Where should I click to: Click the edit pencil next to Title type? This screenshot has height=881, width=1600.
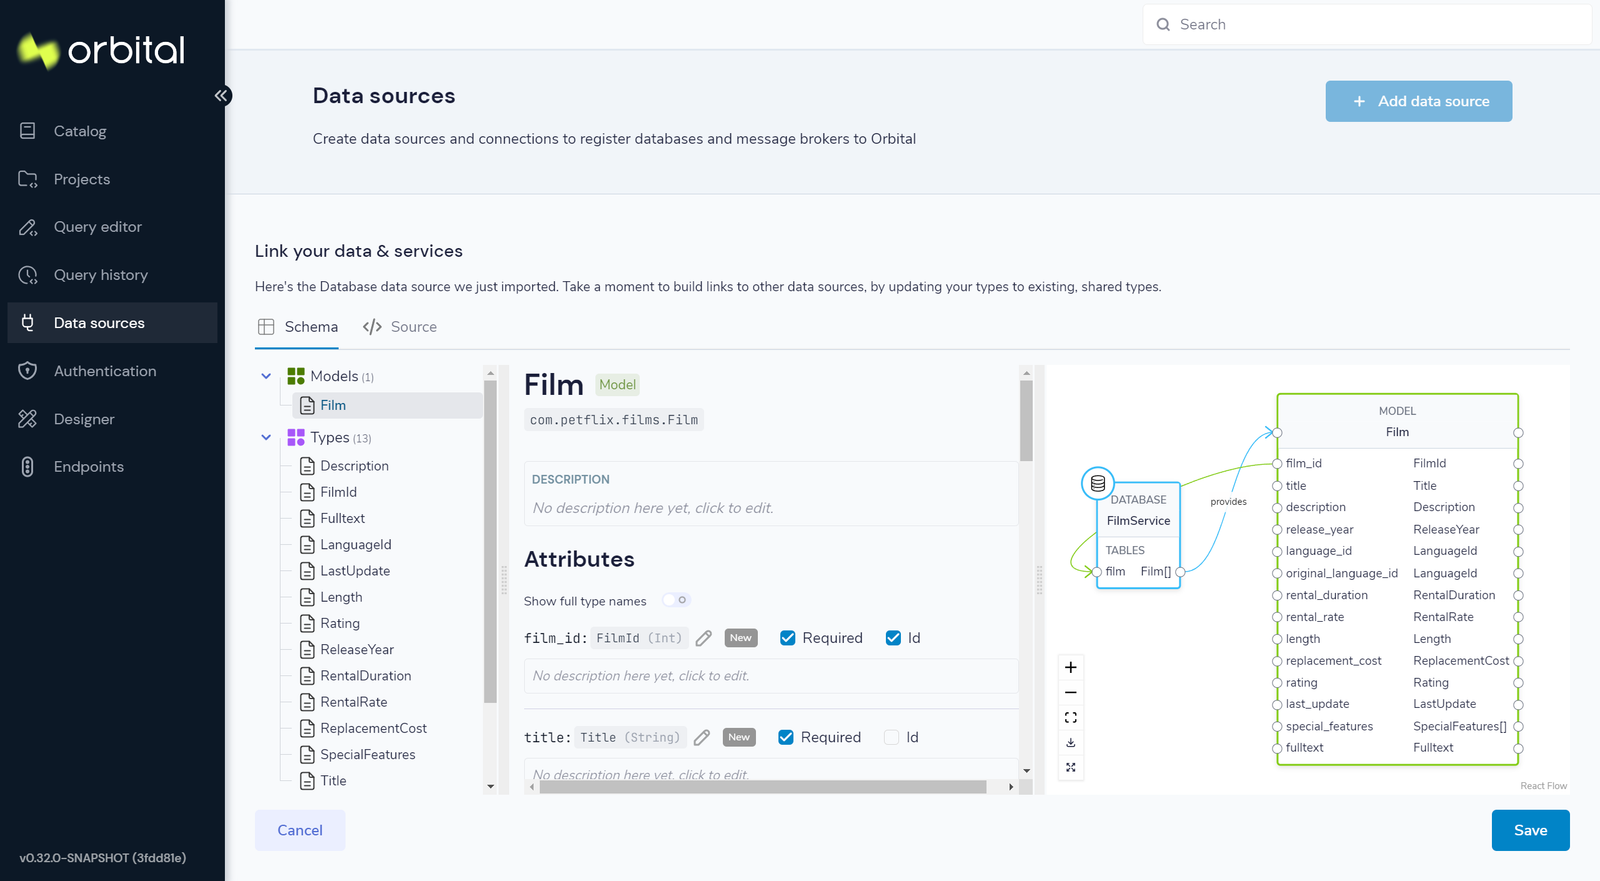pos(702,737)
